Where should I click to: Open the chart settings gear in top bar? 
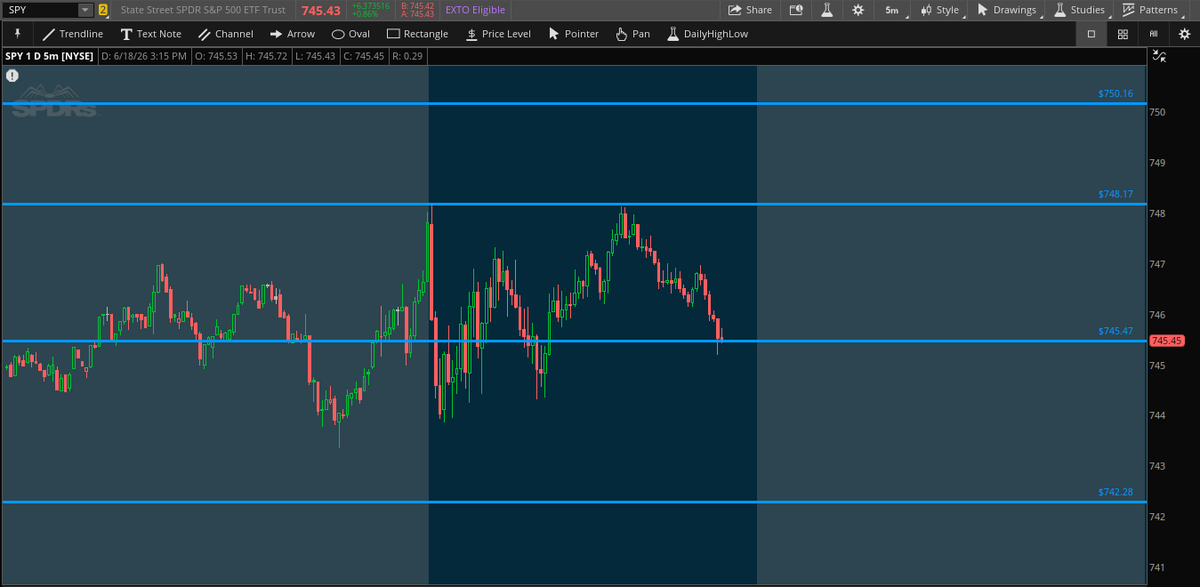(x=857, y=10)
